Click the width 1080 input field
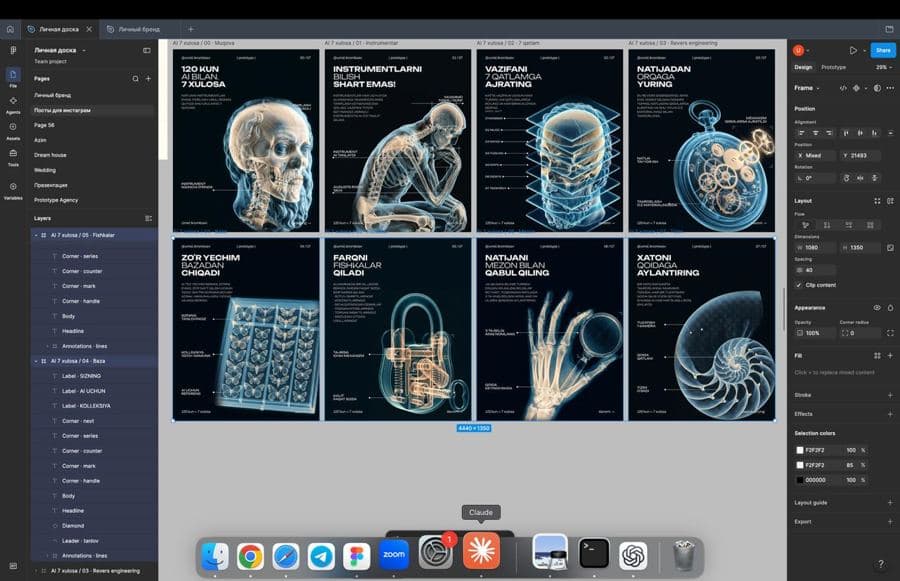This screenshot has height=581, width=900. click(x=815, y=247)
